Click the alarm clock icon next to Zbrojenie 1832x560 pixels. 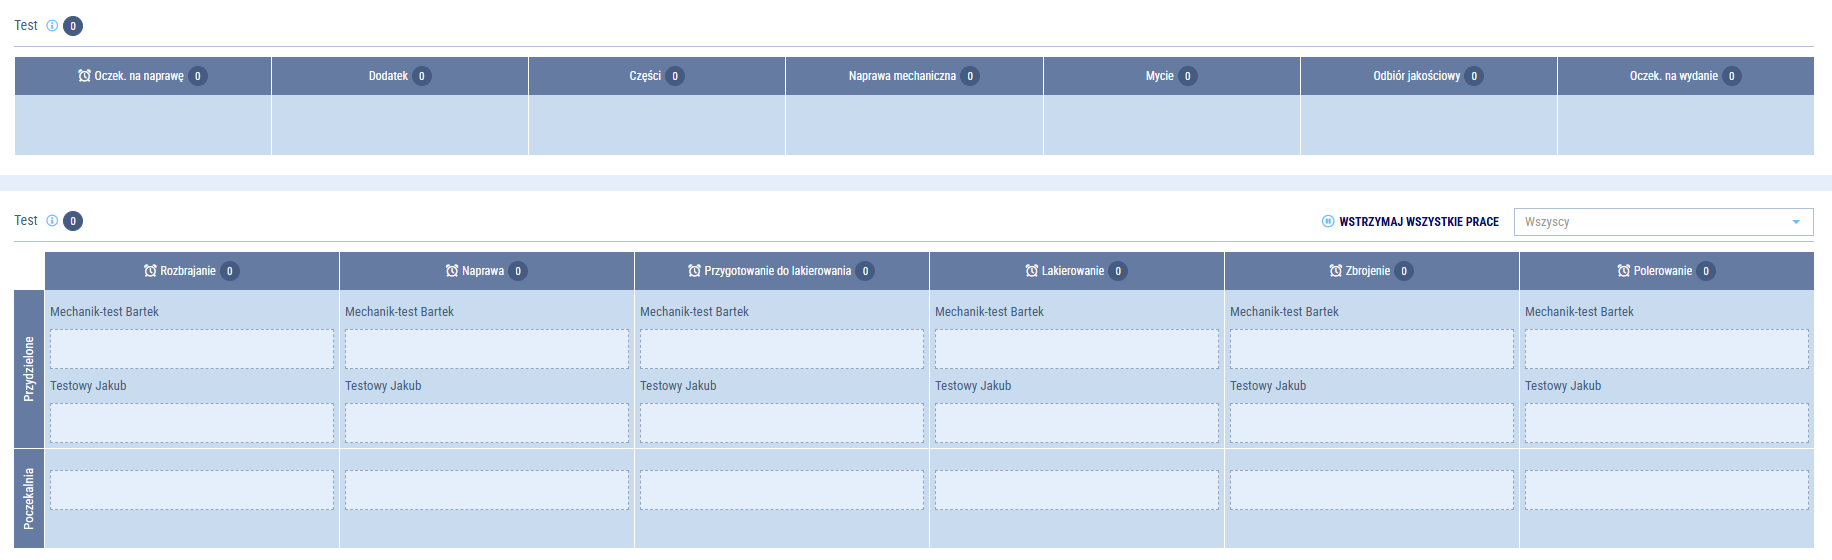tap(1336, 271)
